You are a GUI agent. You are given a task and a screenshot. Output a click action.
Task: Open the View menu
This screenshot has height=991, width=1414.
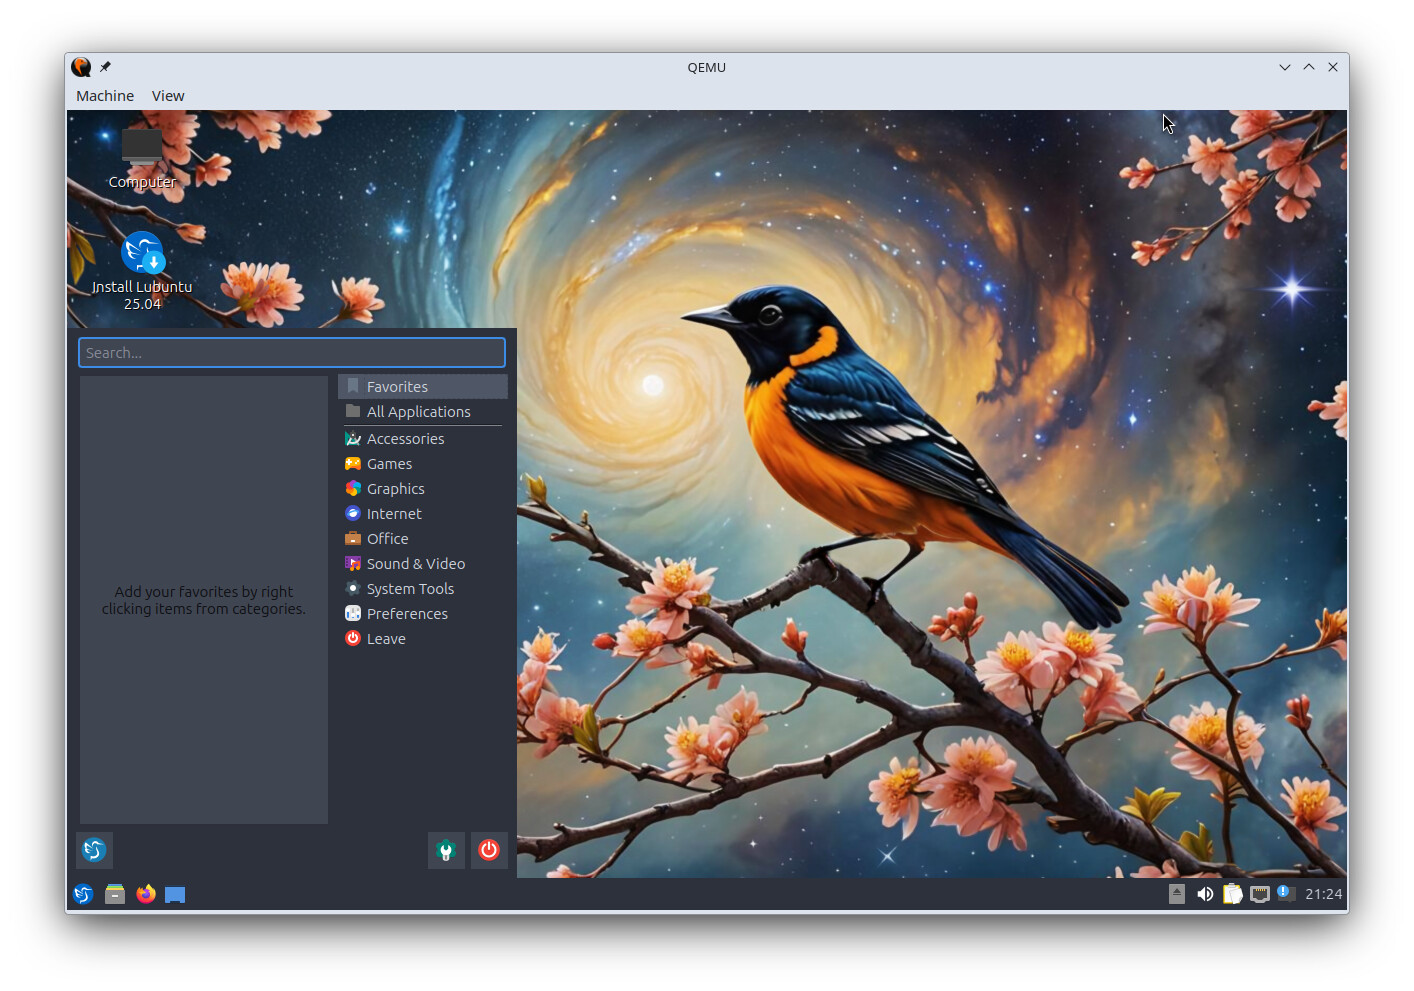[x=168, y=96]
